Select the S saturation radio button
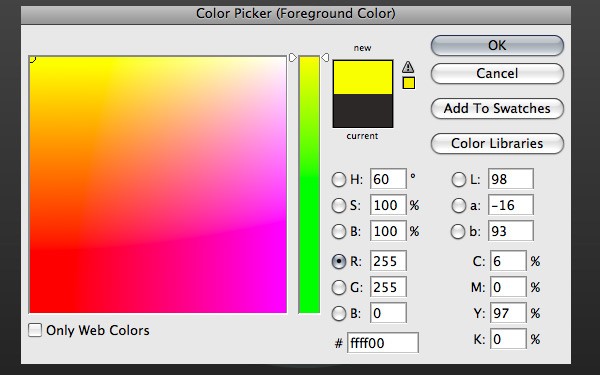Screen dimensions: 600x375 click(x=339, y=205)
